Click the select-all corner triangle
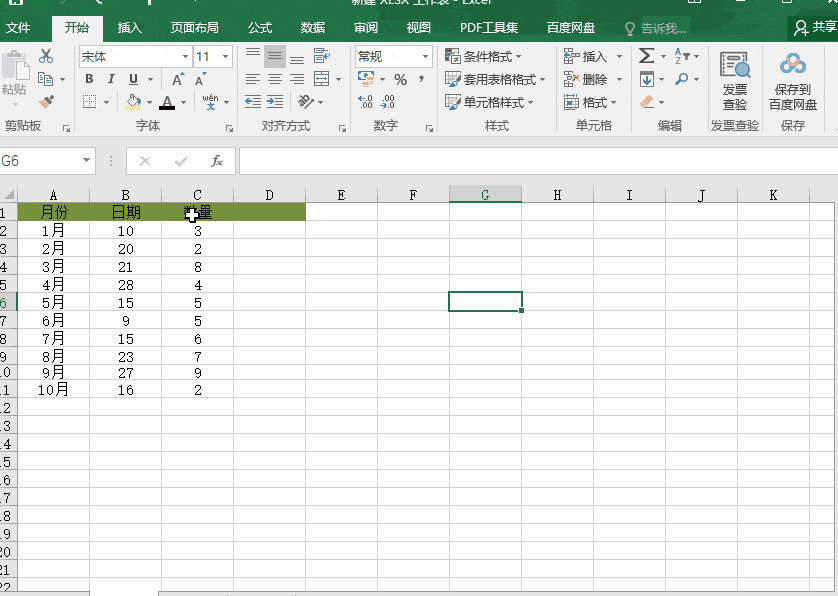 pyautogui.click(x=9, y=195)
